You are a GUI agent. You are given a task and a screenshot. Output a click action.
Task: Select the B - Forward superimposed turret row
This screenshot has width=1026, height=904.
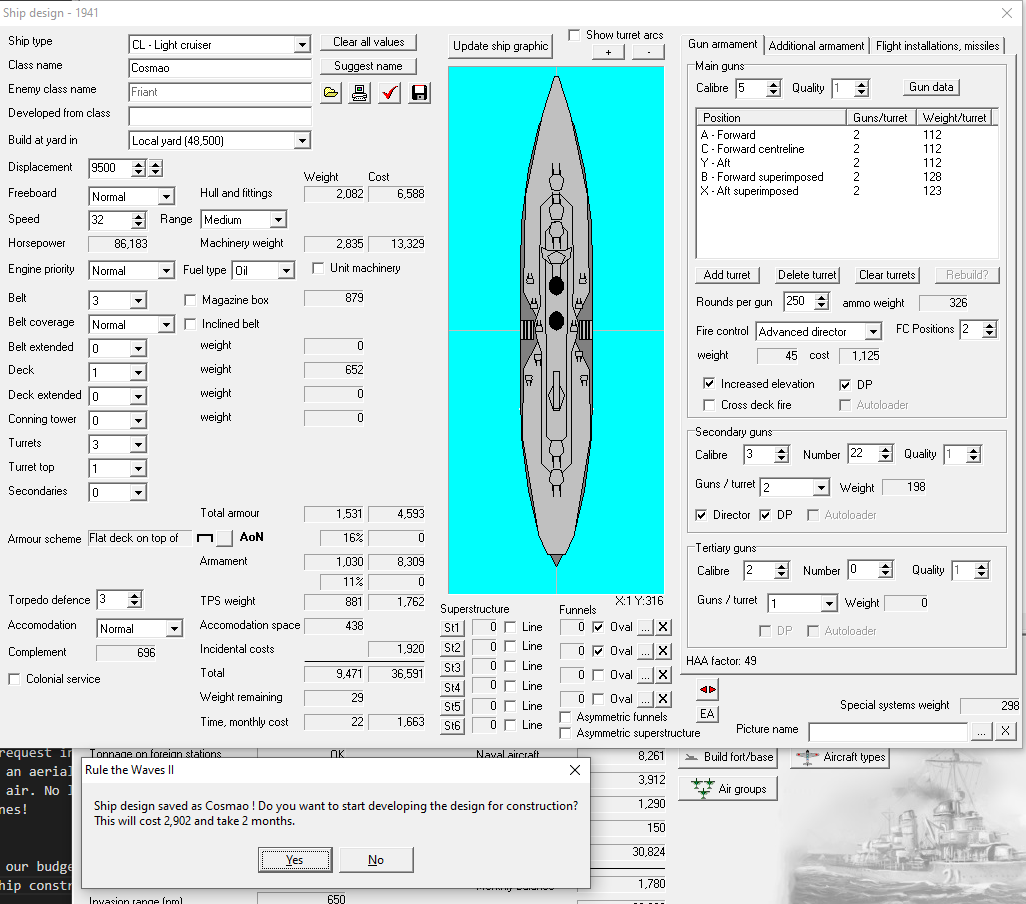pos(847,177)
